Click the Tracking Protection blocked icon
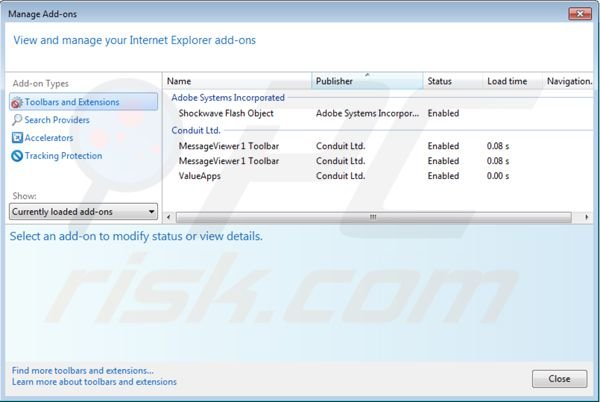The image size is (600, 402). pos(17,156)
